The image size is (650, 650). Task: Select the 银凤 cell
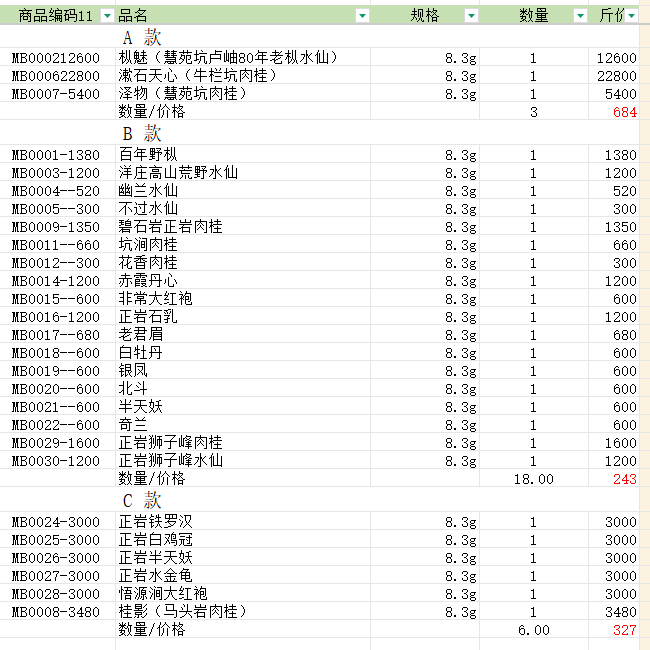pos(243,371)
